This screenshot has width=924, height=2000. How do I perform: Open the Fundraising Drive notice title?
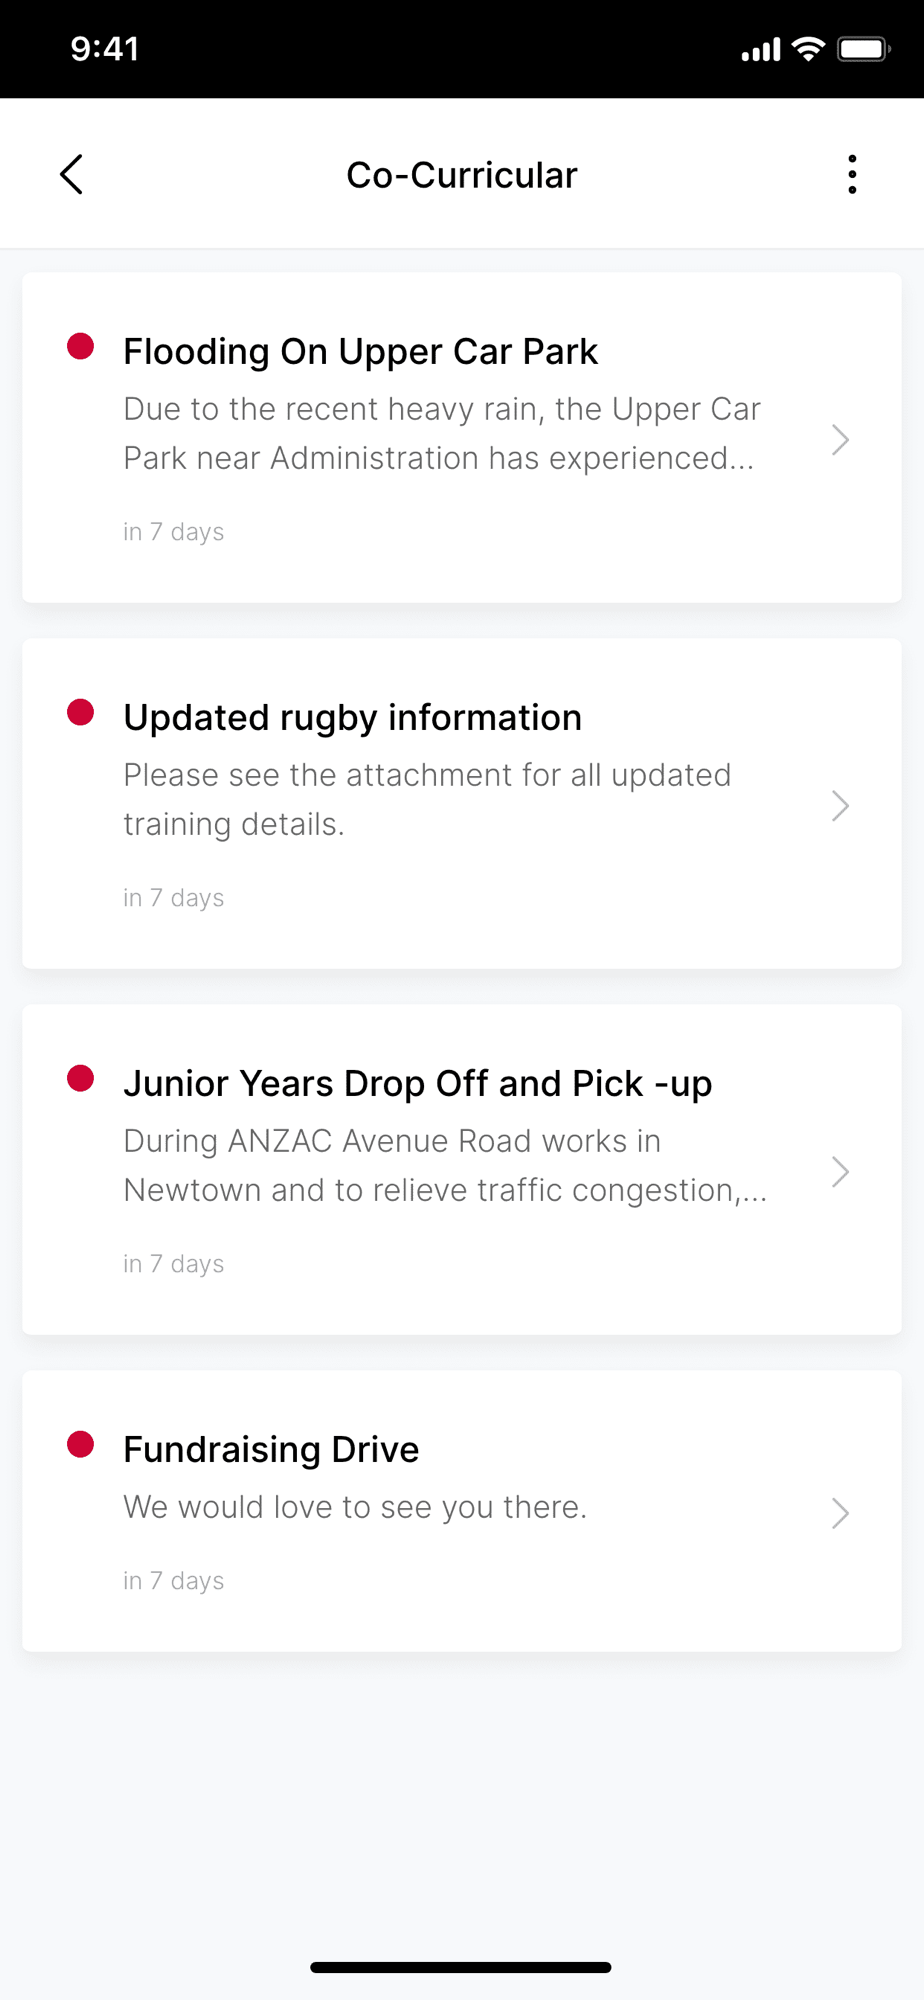click(271, 1450)
